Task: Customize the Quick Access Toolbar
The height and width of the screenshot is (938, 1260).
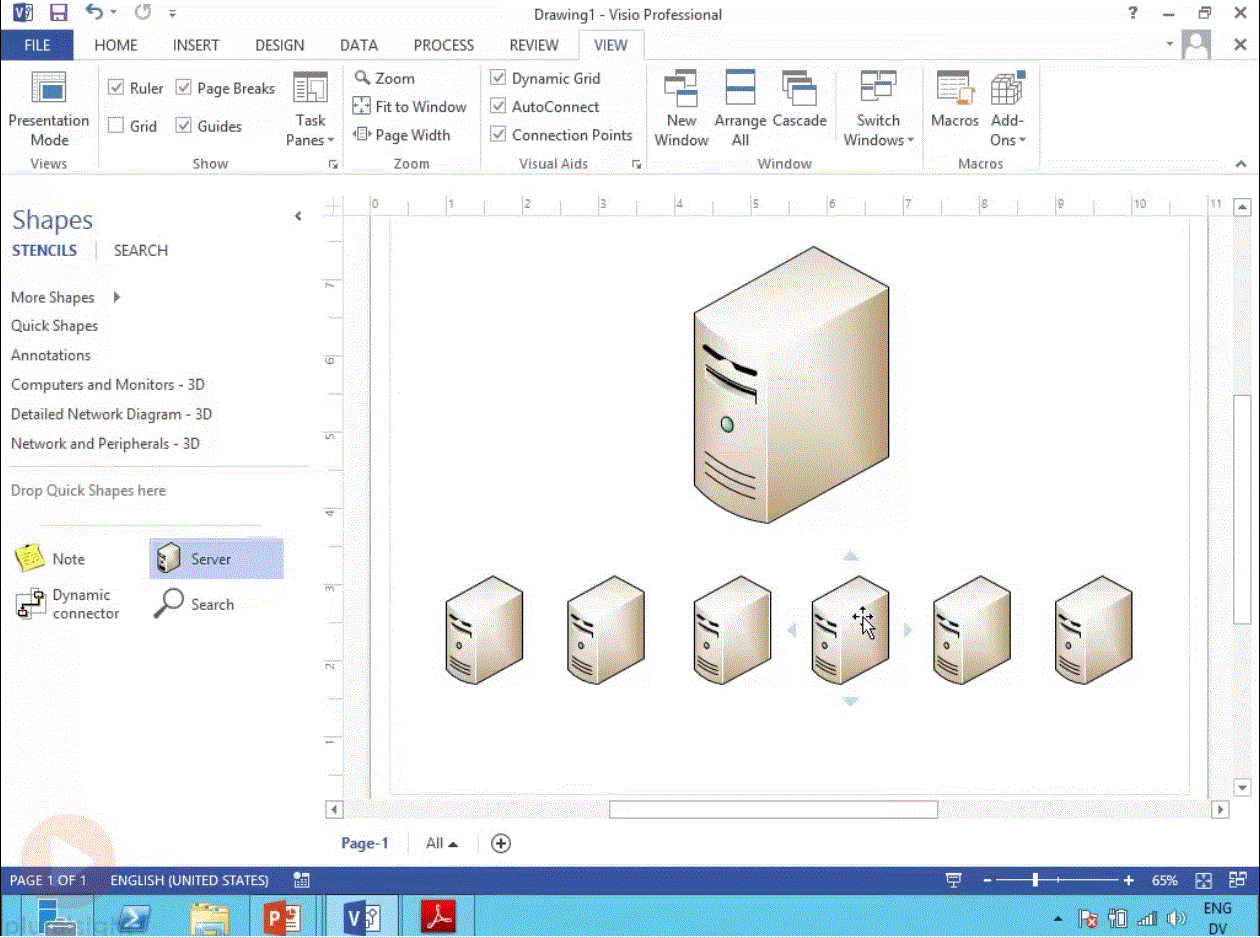Action: coord(172,14)
